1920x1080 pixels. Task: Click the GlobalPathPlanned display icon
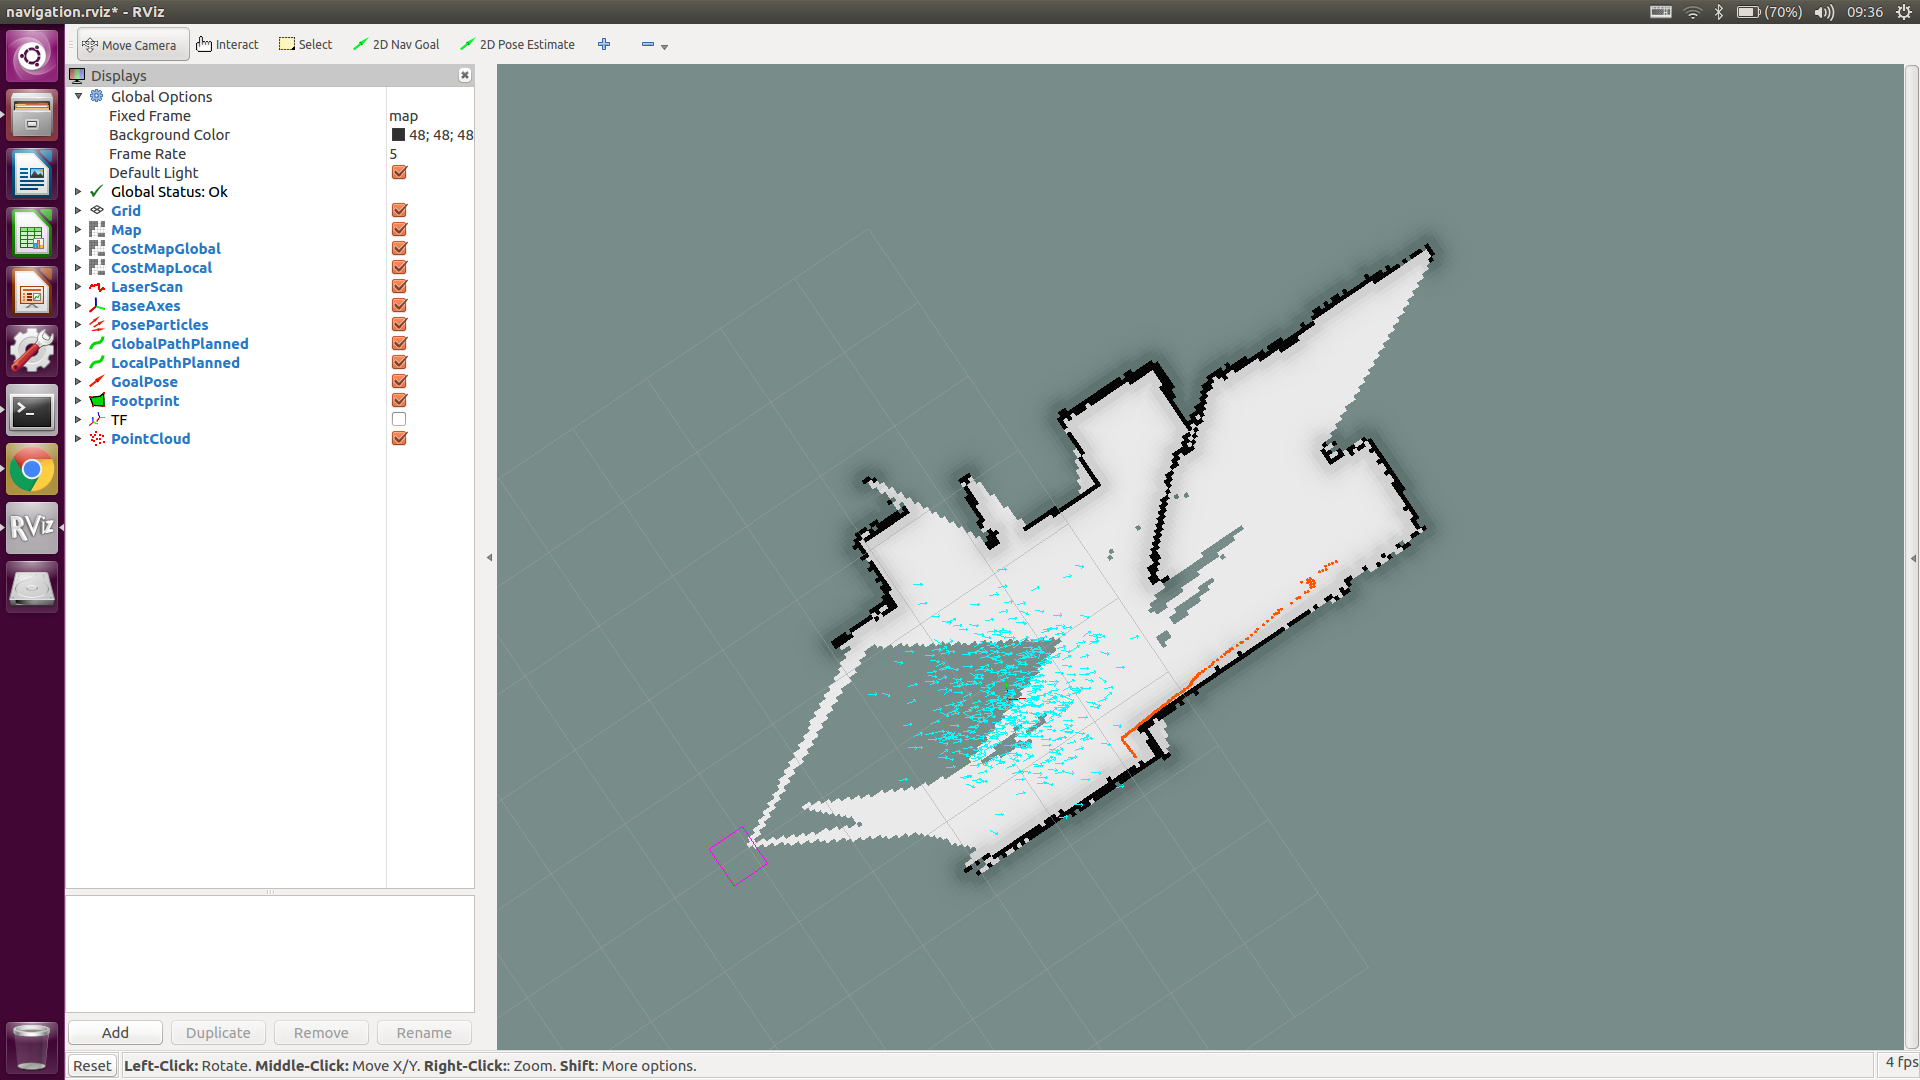(x=97, y=343)
